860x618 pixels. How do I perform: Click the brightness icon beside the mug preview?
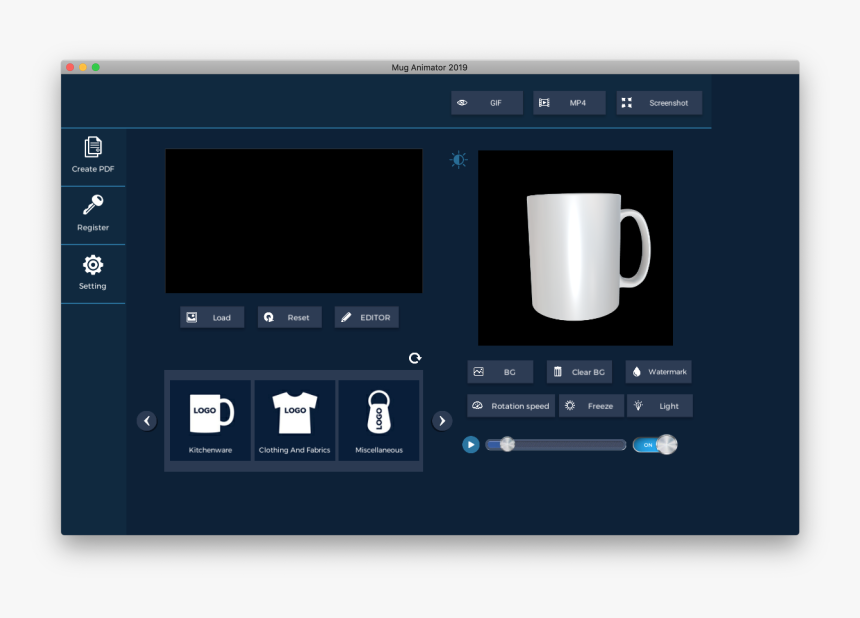tap(458, 158)
